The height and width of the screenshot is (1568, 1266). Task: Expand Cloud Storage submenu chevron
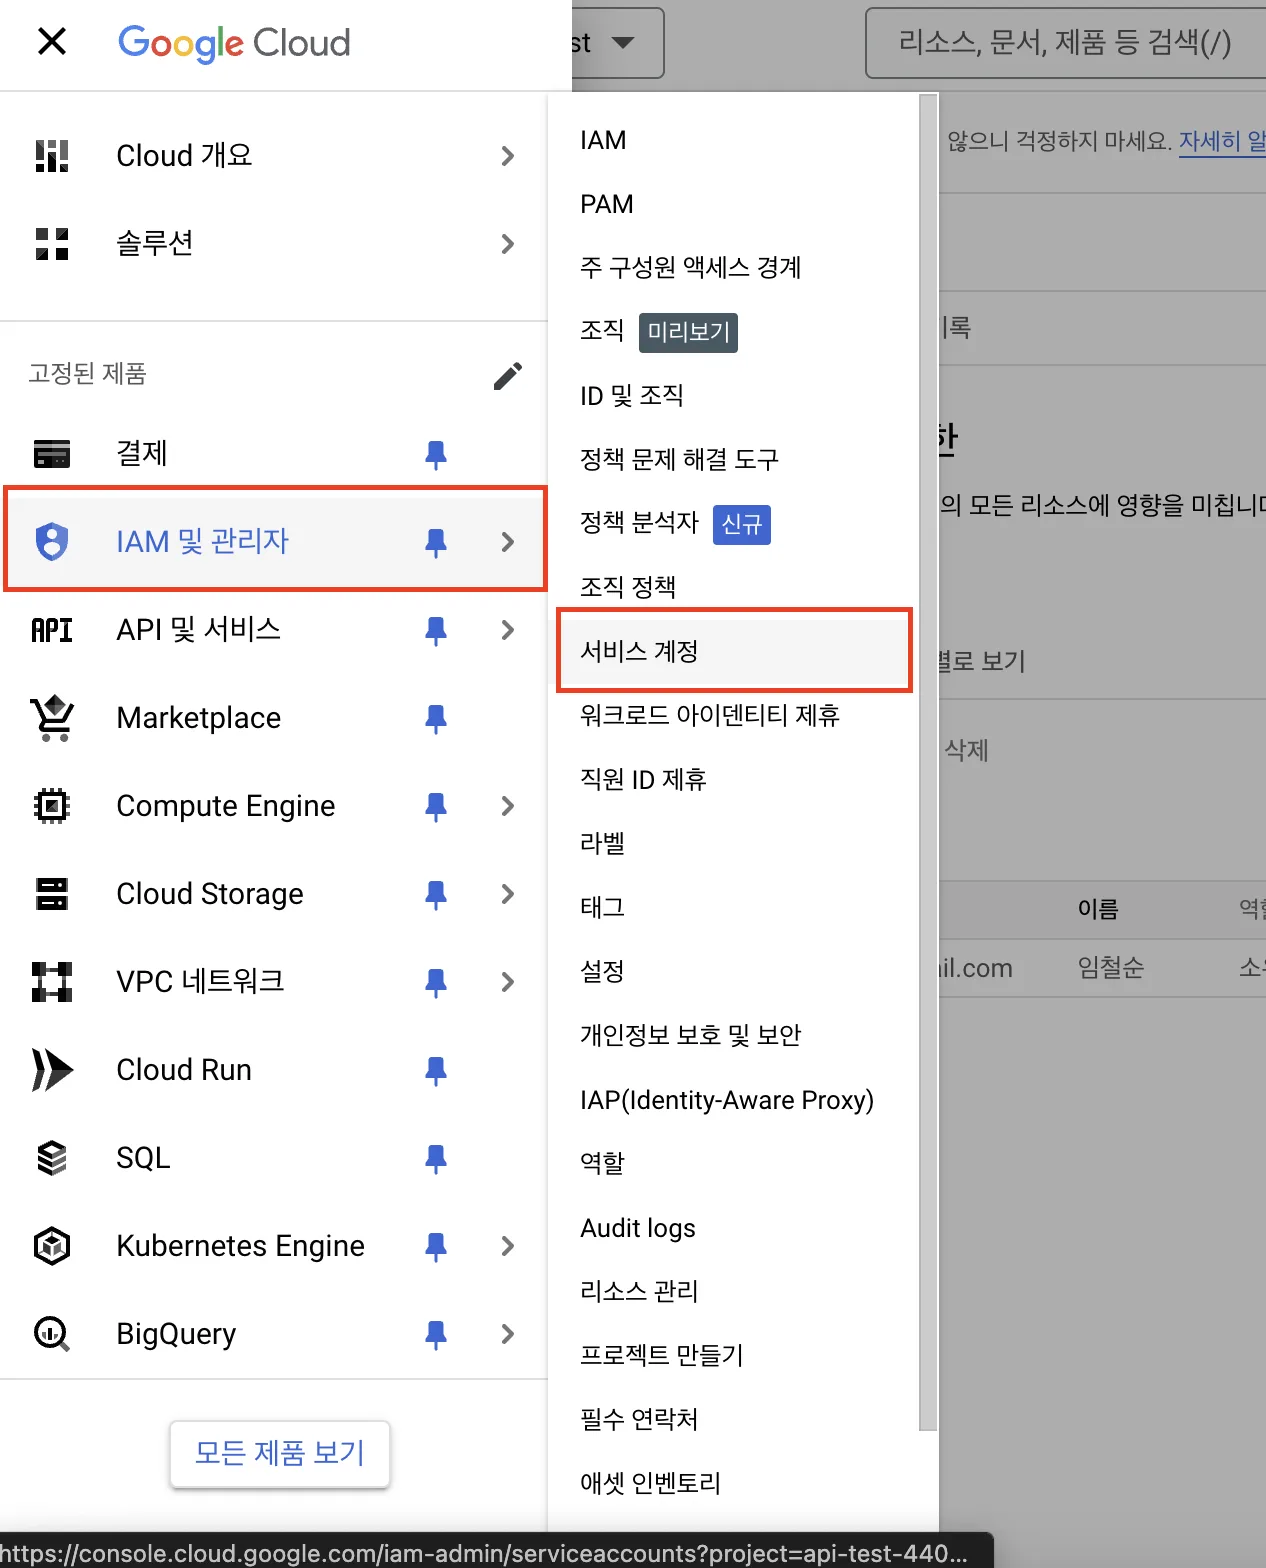tap(508, 894)
